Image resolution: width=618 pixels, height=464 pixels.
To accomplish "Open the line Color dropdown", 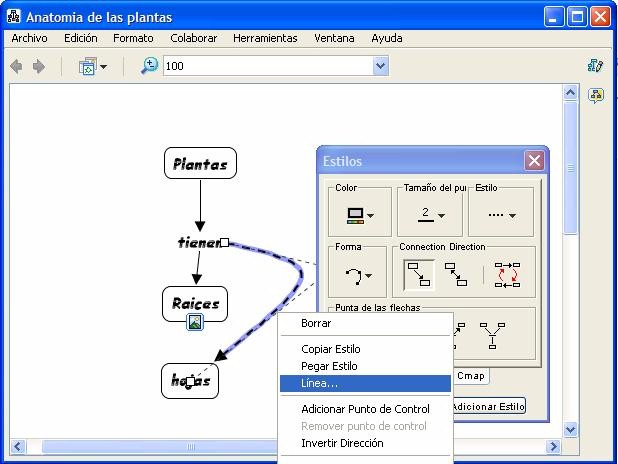I will (x=359, y=215).
